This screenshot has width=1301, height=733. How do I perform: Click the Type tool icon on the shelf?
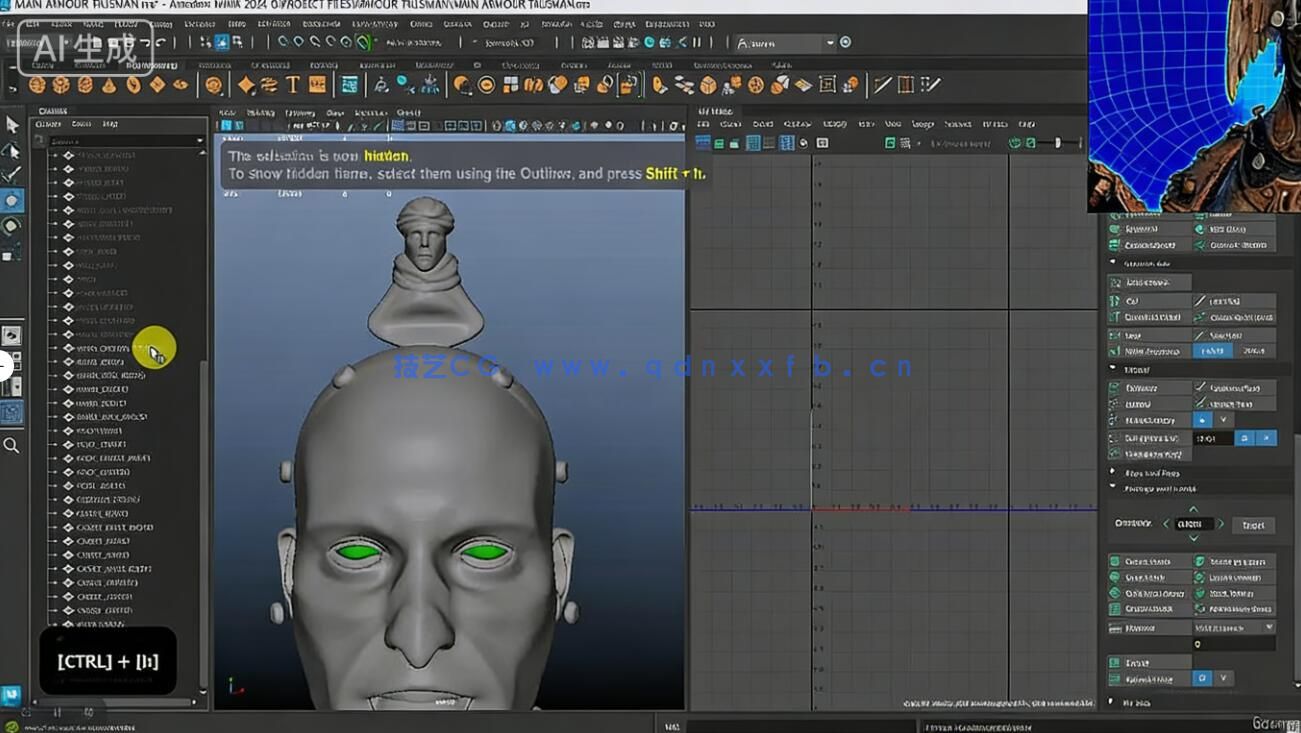(x=293, y=85)
